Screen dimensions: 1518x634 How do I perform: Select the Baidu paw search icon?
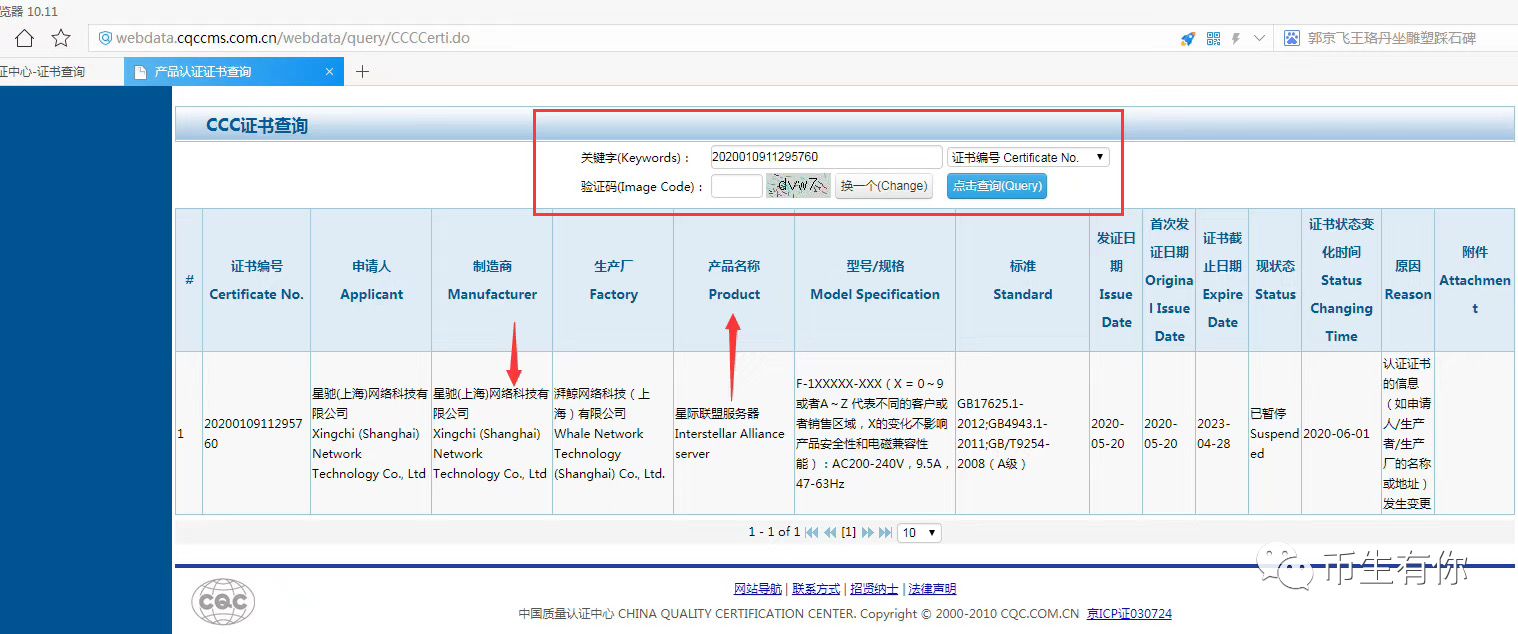click(1291, 38)
